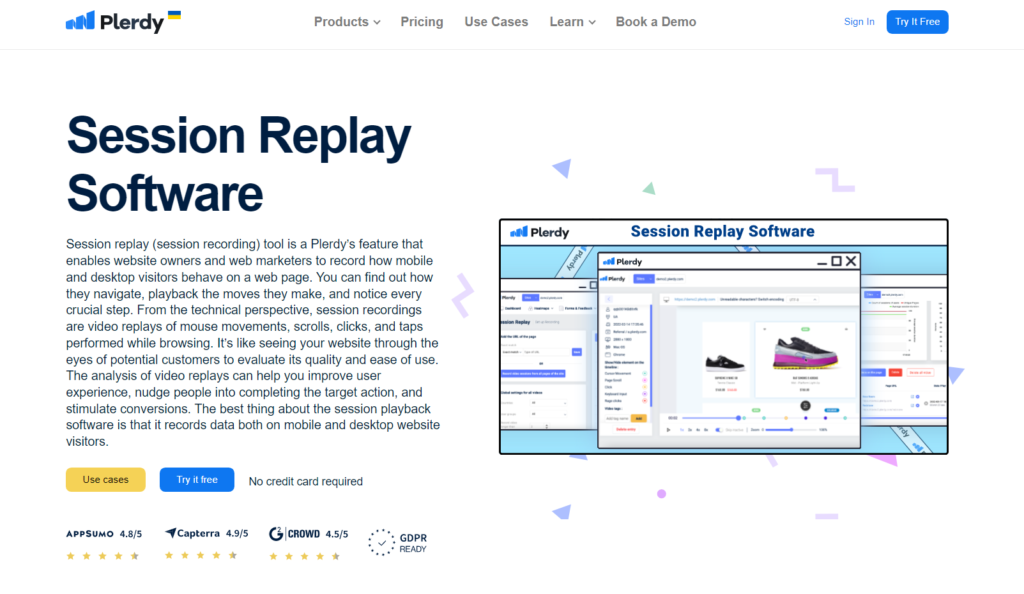
Task: Click the Session Replay Software preview image
Action: 724,337
